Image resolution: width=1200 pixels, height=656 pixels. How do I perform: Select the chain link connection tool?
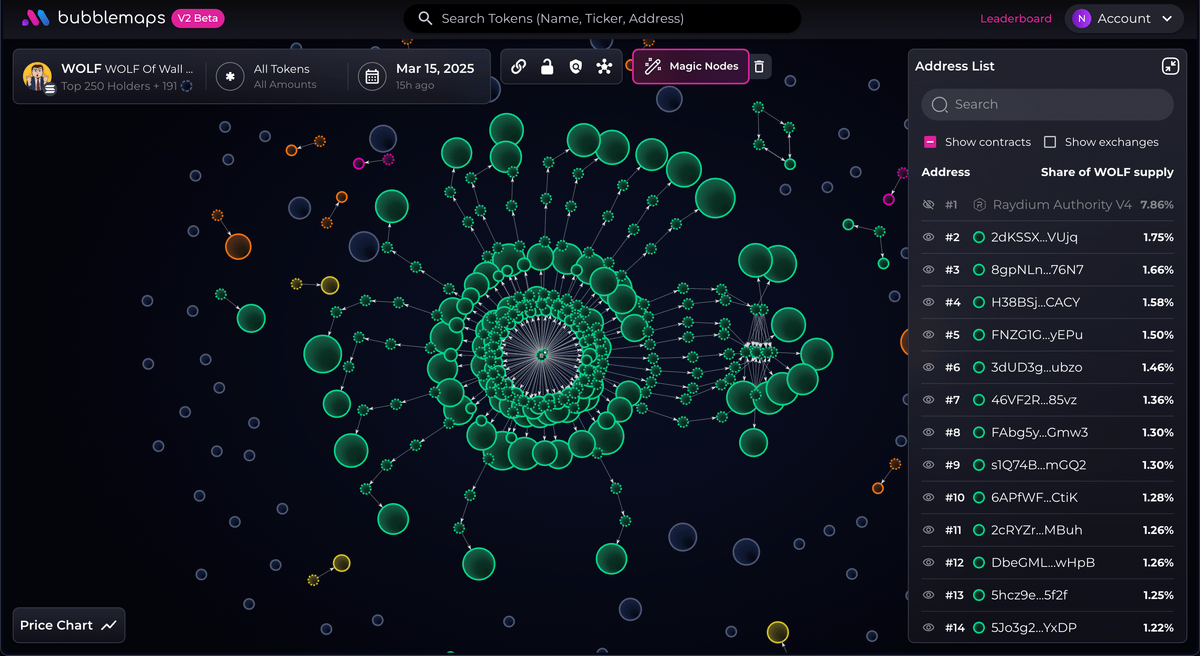(x=518, y=66)
